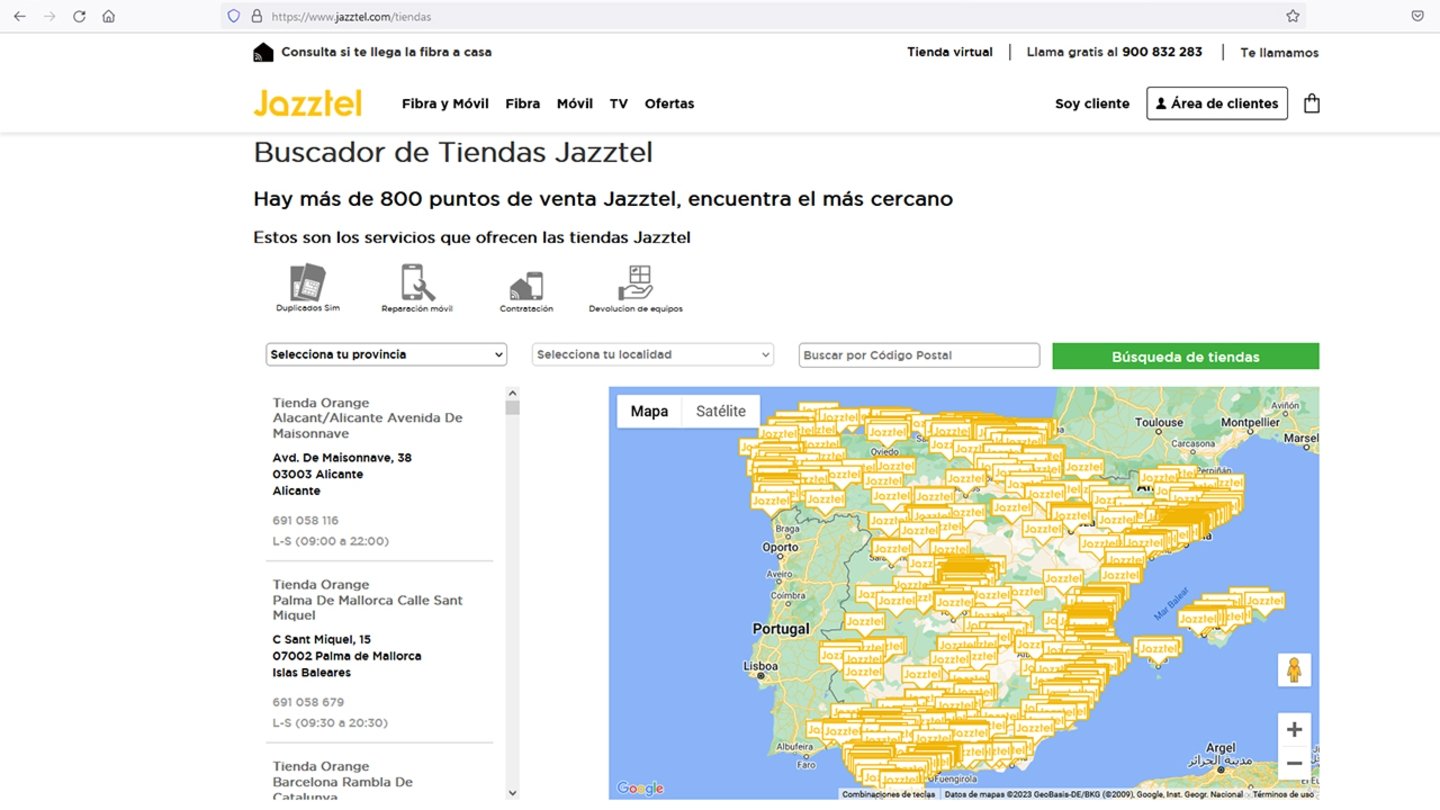Click the store list scrollbar up arrow

click(x=512, y=394)
